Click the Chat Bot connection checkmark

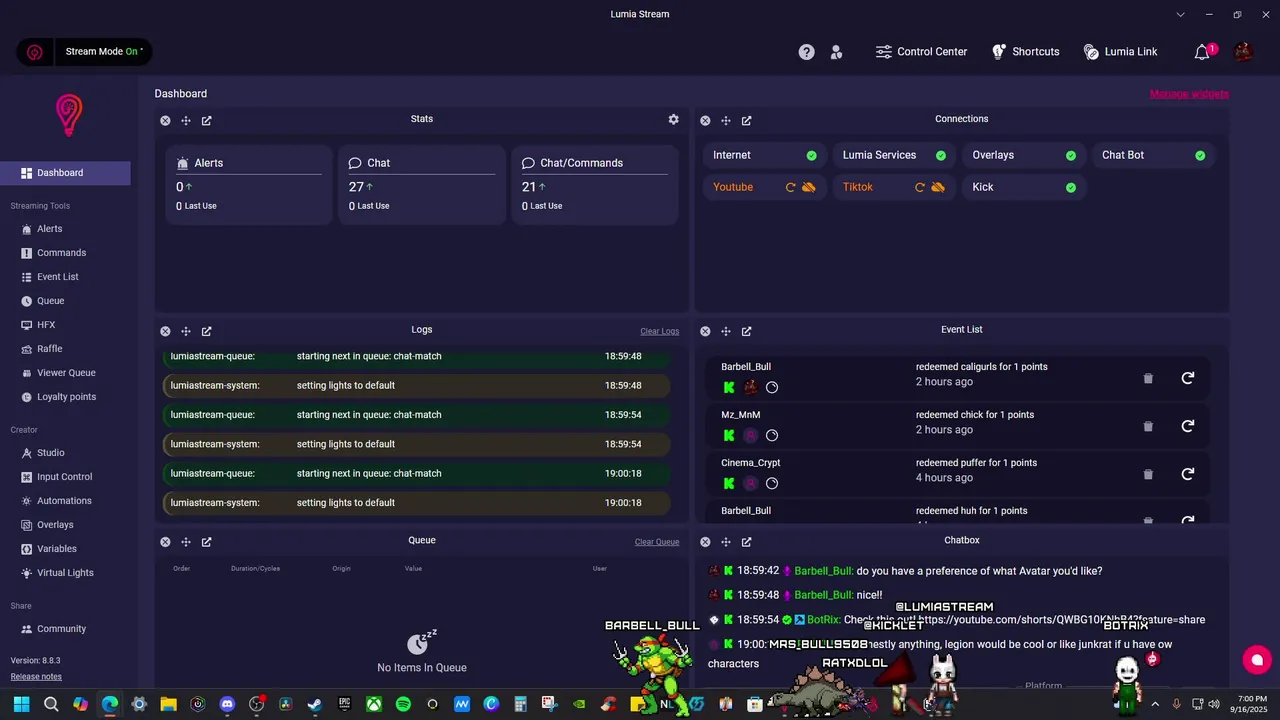[1200, 156]
